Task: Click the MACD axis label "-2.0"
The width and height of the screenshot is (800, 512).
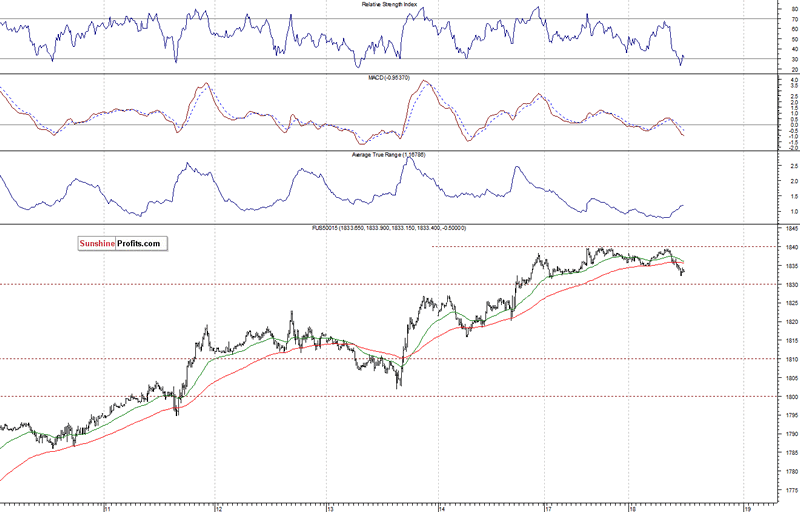Action: tap(794, 147)
